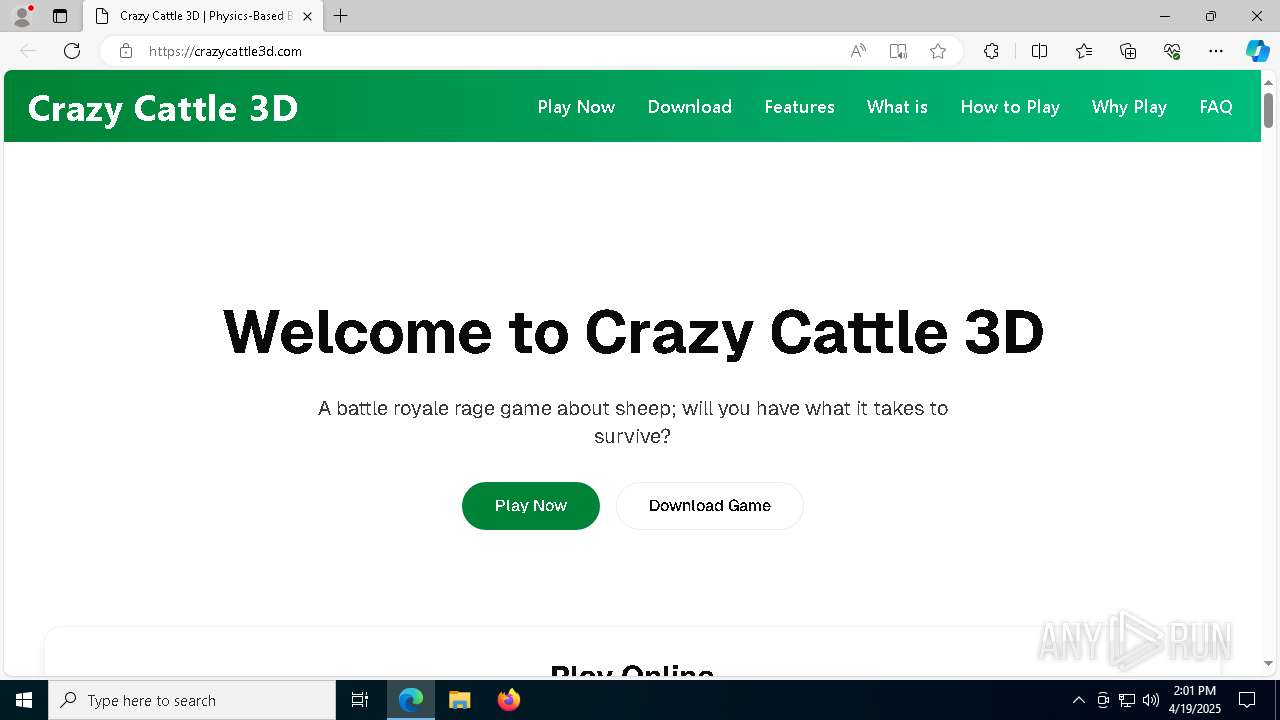Open network tray icon
The image size is (1280, 720).
click(1127, 700)
